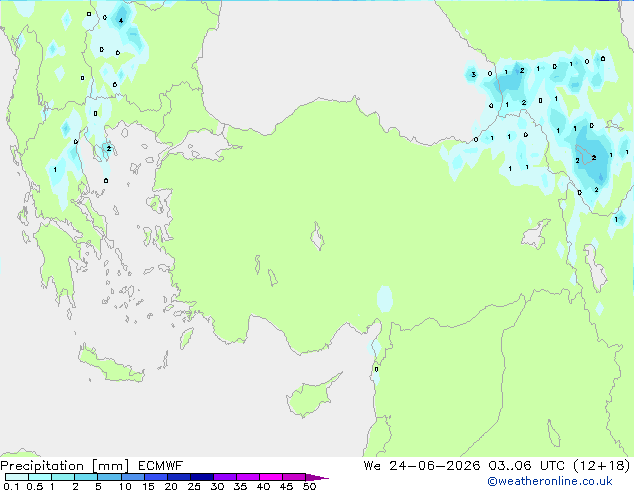Image resolution: width=634 pixels, height=490 pixels.
Task: Click the '03..06 UTC' time label
Action: (526, 466)
